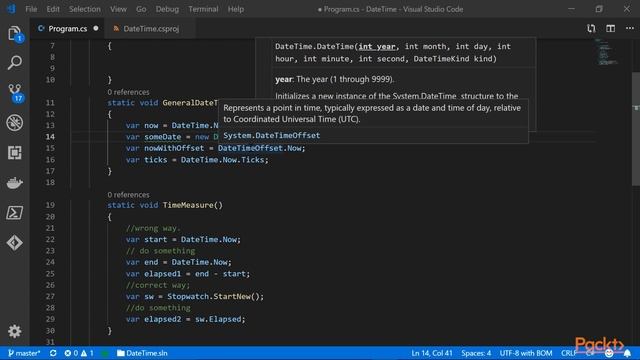The height and width of the screenshot is (360, 640).
Task: Open the Docker view
Action: [x=15, y=183]
